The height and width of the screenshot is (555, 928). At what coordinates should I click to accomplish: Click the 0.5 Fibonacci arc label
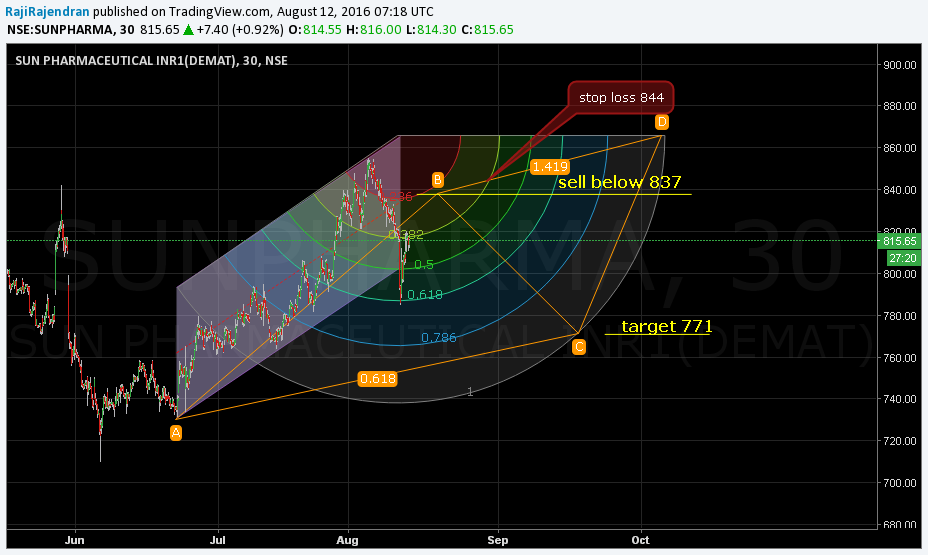(x=424, y=264)
